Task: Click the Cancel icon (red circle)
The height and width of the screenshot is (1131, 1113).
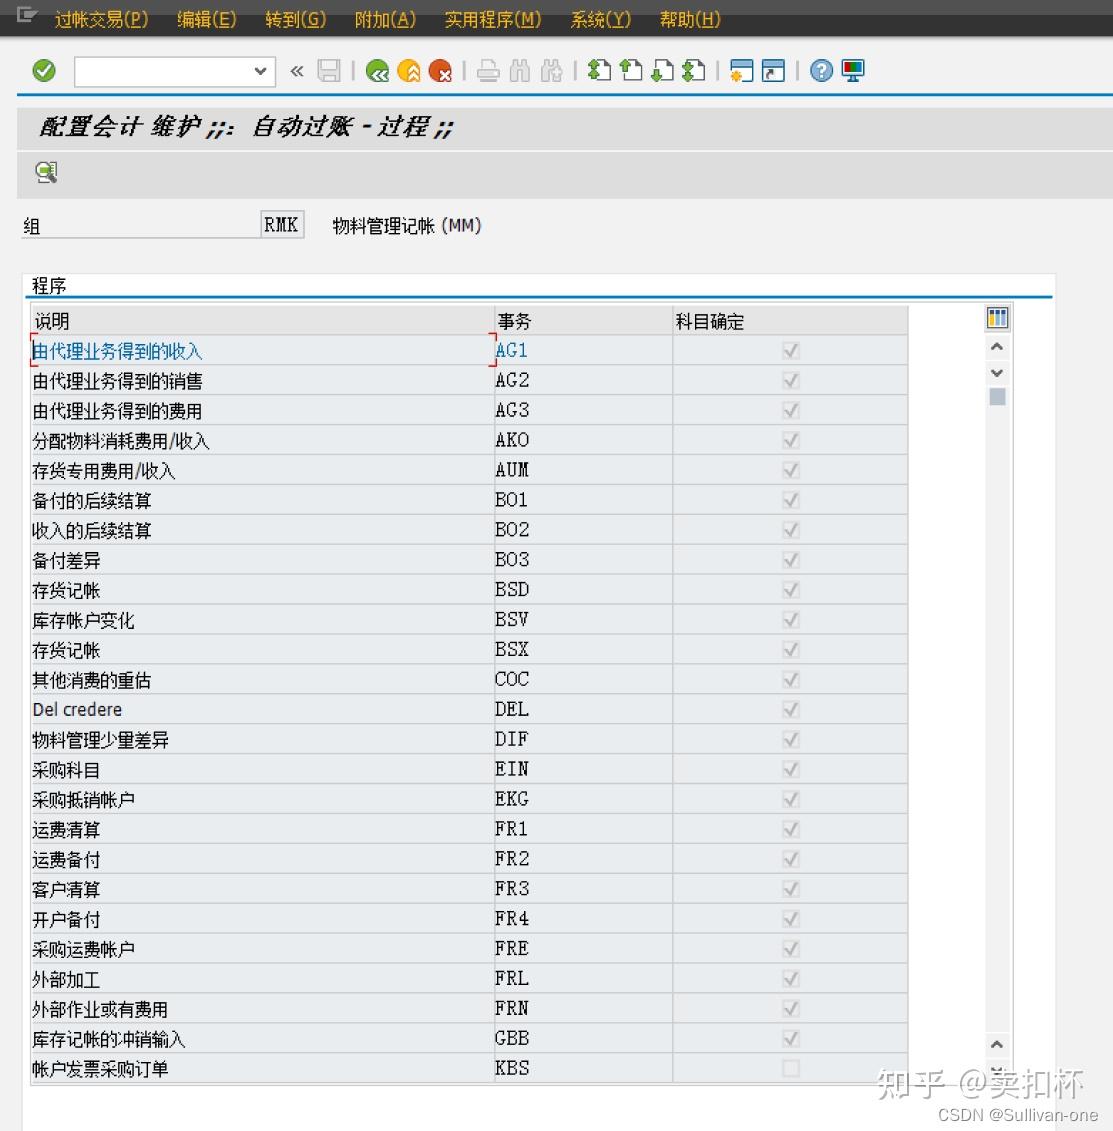Action: point(441,71)
